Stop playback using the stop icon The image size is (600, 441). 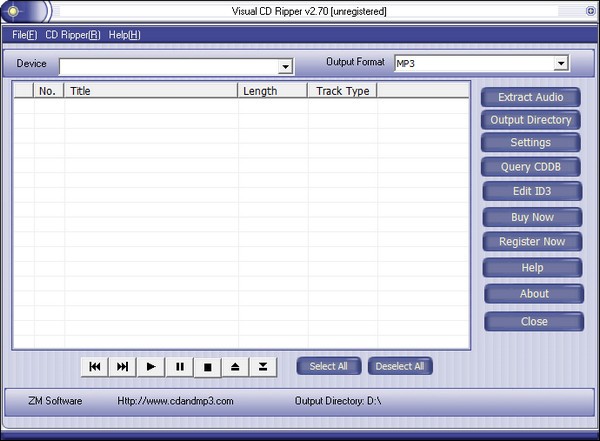208,366
